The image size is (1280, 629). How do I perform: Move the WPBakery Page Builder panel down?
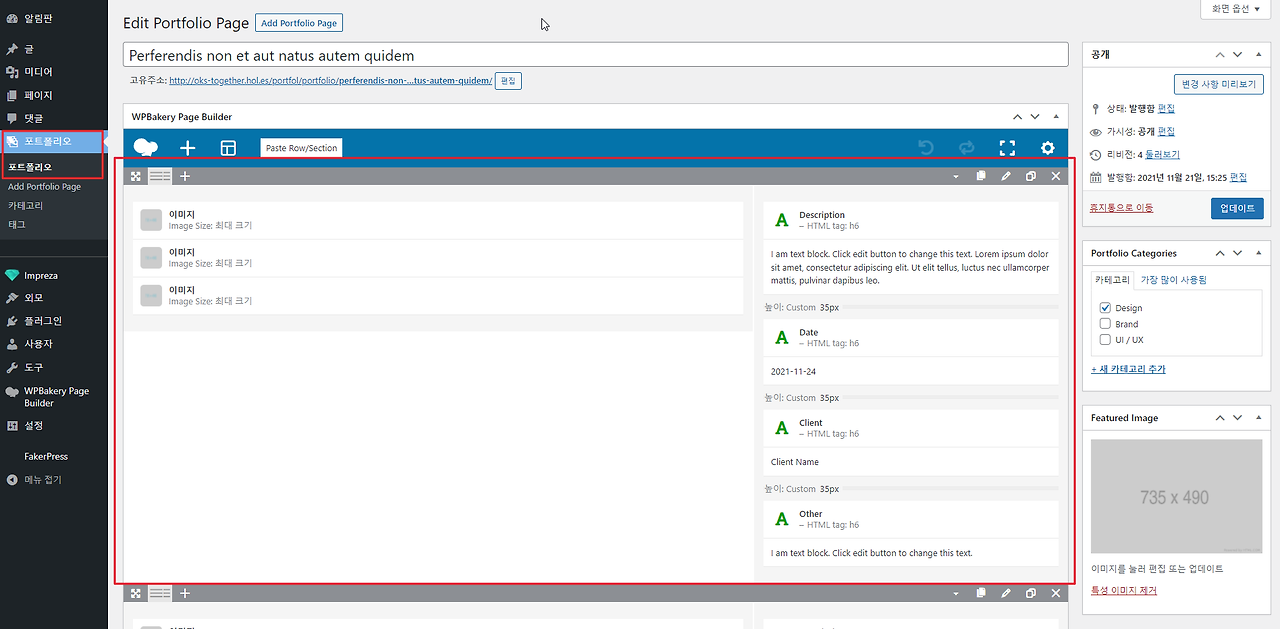pos(1035,117)
